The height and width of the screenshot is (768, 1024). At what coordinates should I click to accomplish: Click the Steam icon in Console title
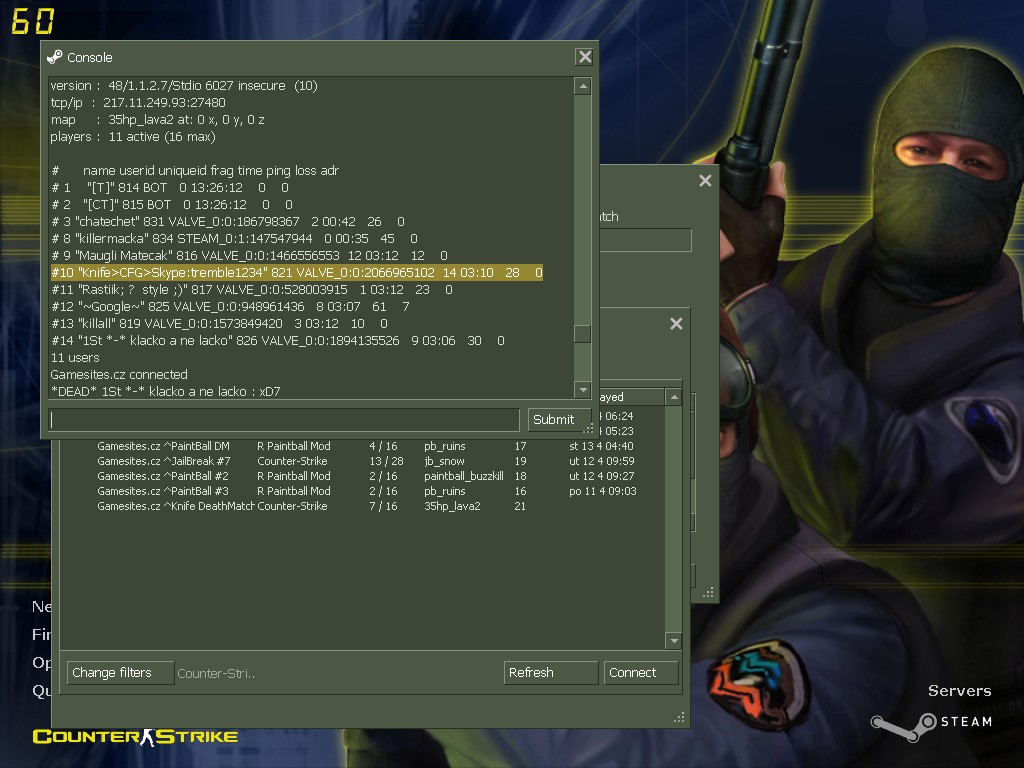(55, 57)
